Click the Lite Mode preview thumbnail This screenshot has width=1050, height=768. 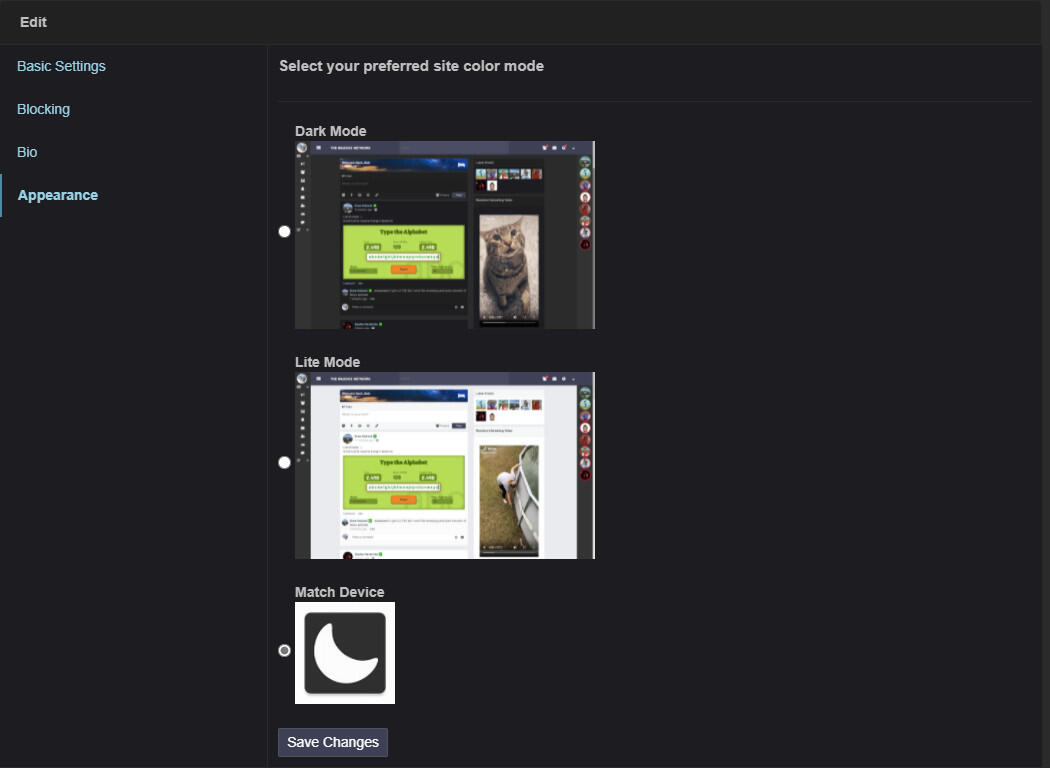point(445,465)
